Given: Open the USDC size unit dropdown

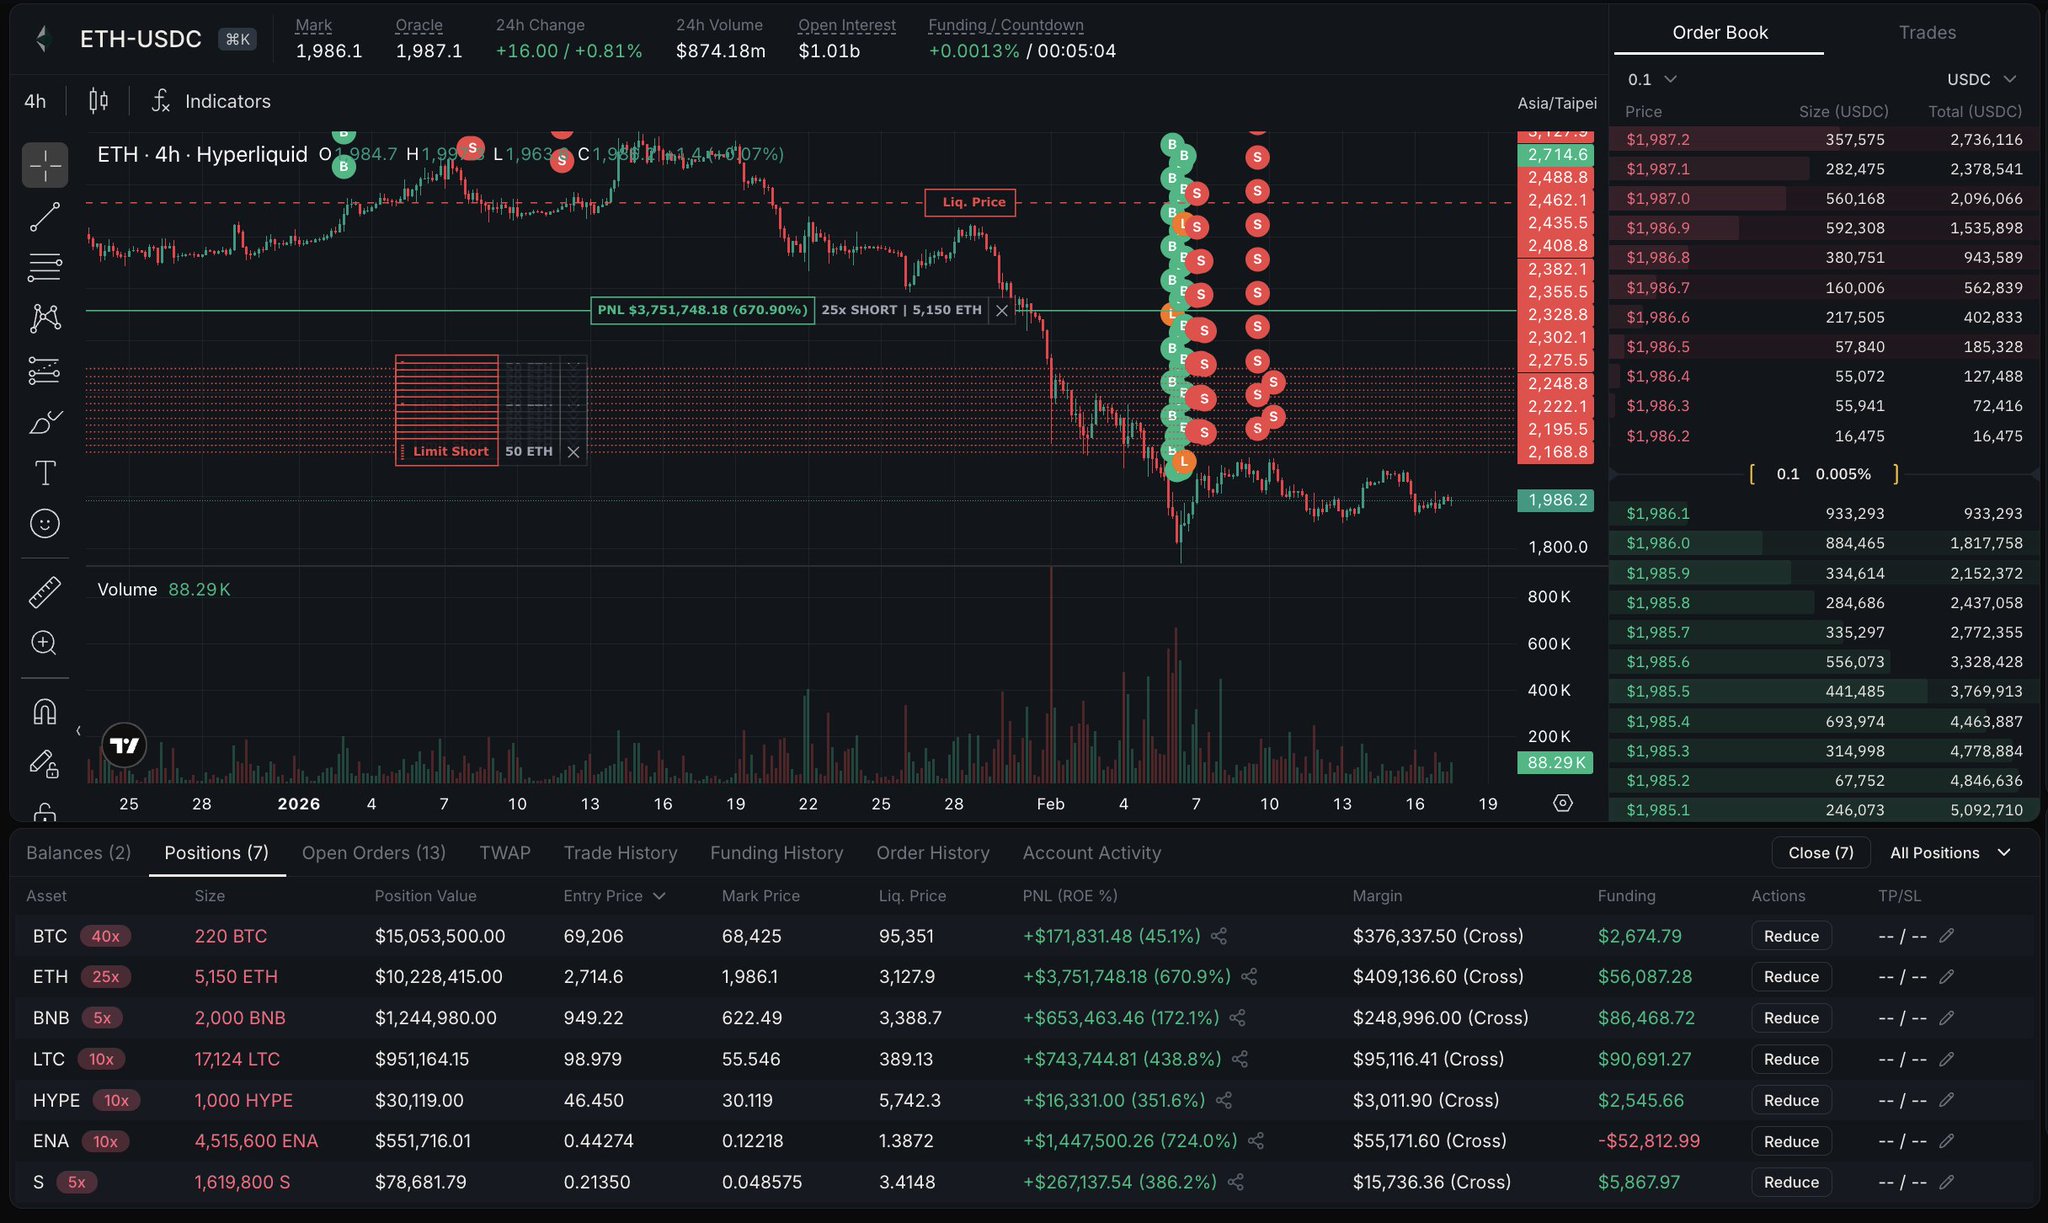Looking at the screenshot, I should (1980, 79).
